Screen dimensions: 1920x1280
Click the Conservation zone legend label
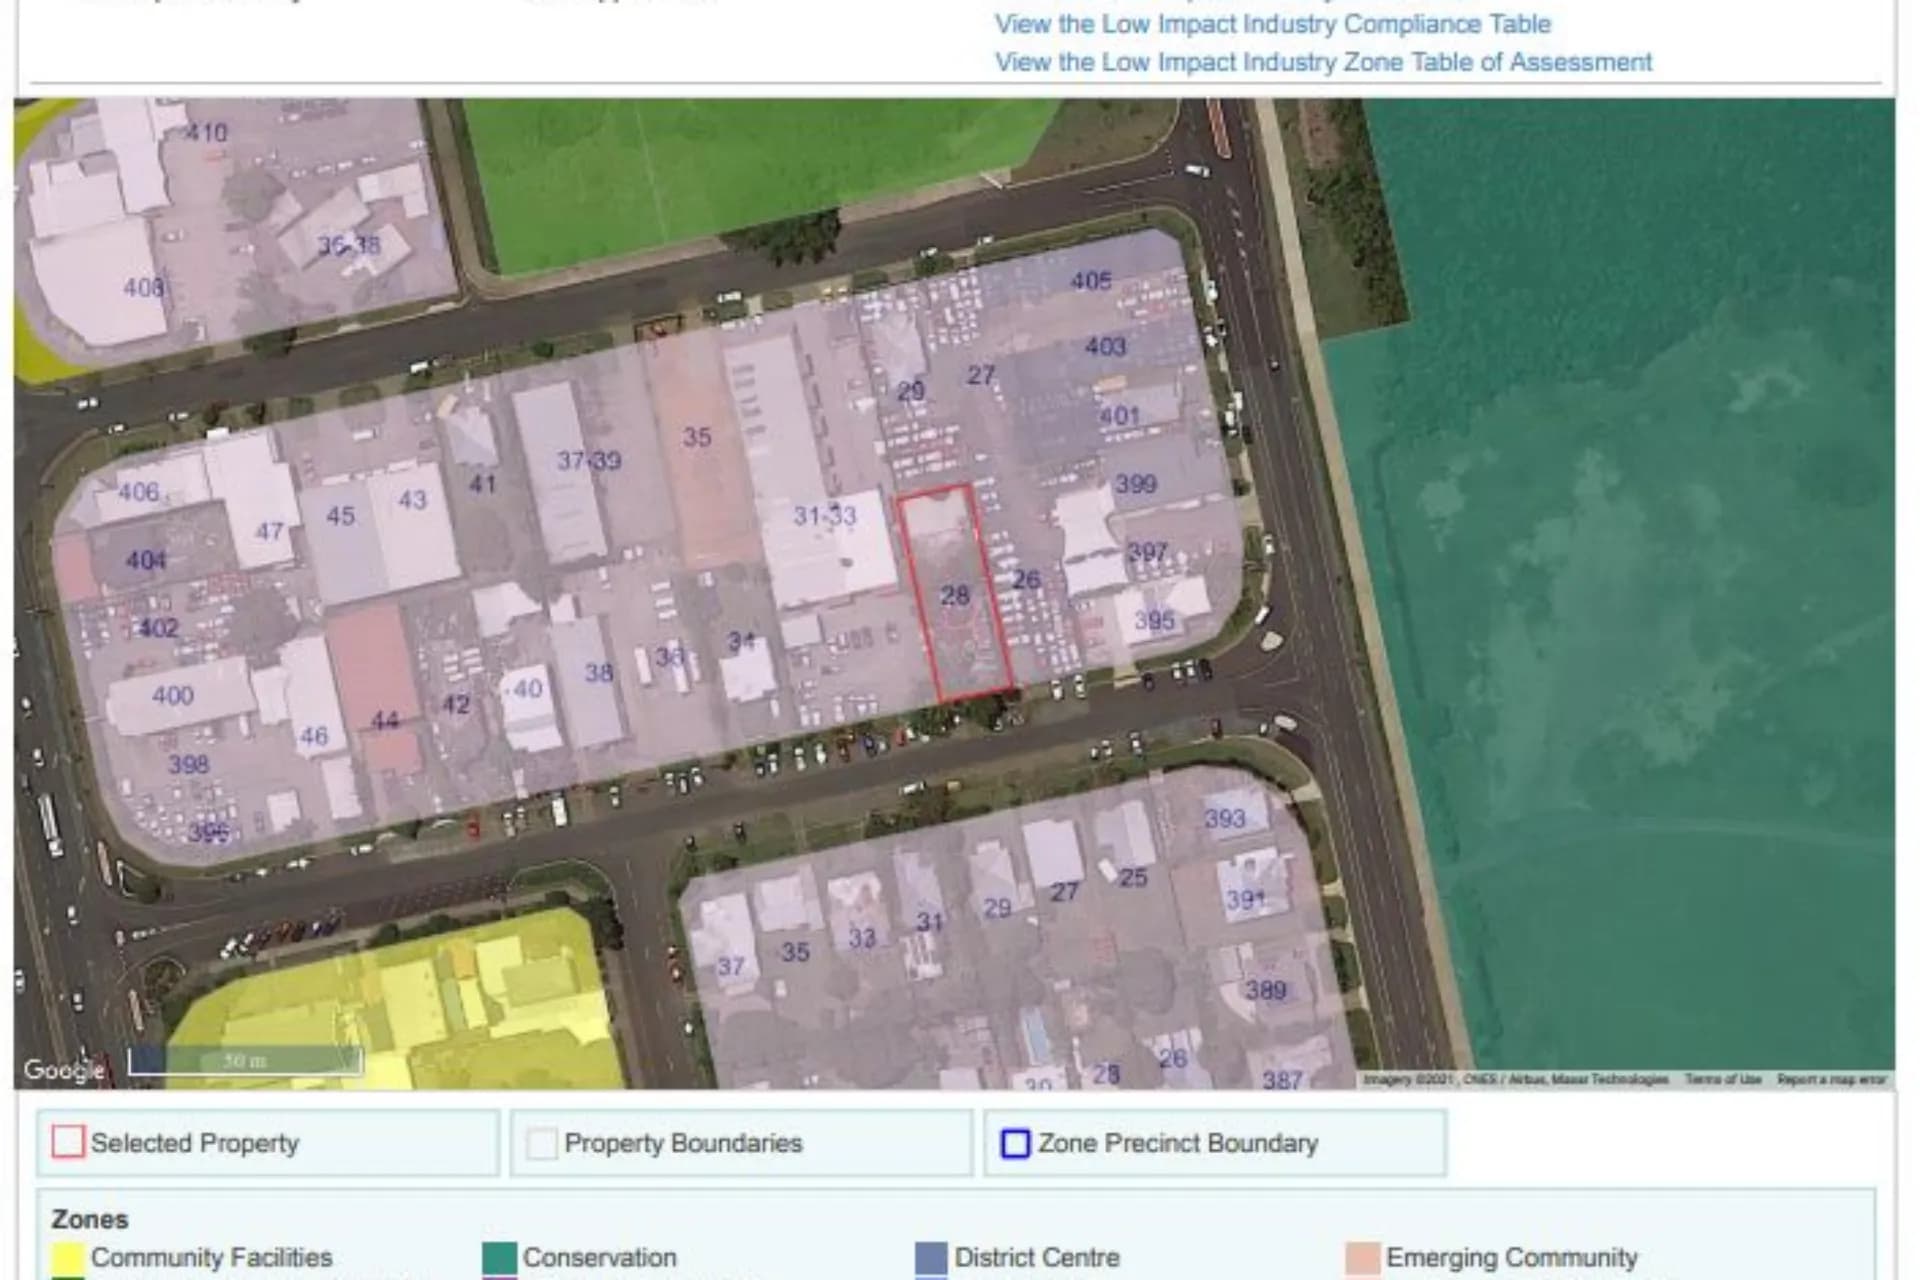tap(600, 1258)
